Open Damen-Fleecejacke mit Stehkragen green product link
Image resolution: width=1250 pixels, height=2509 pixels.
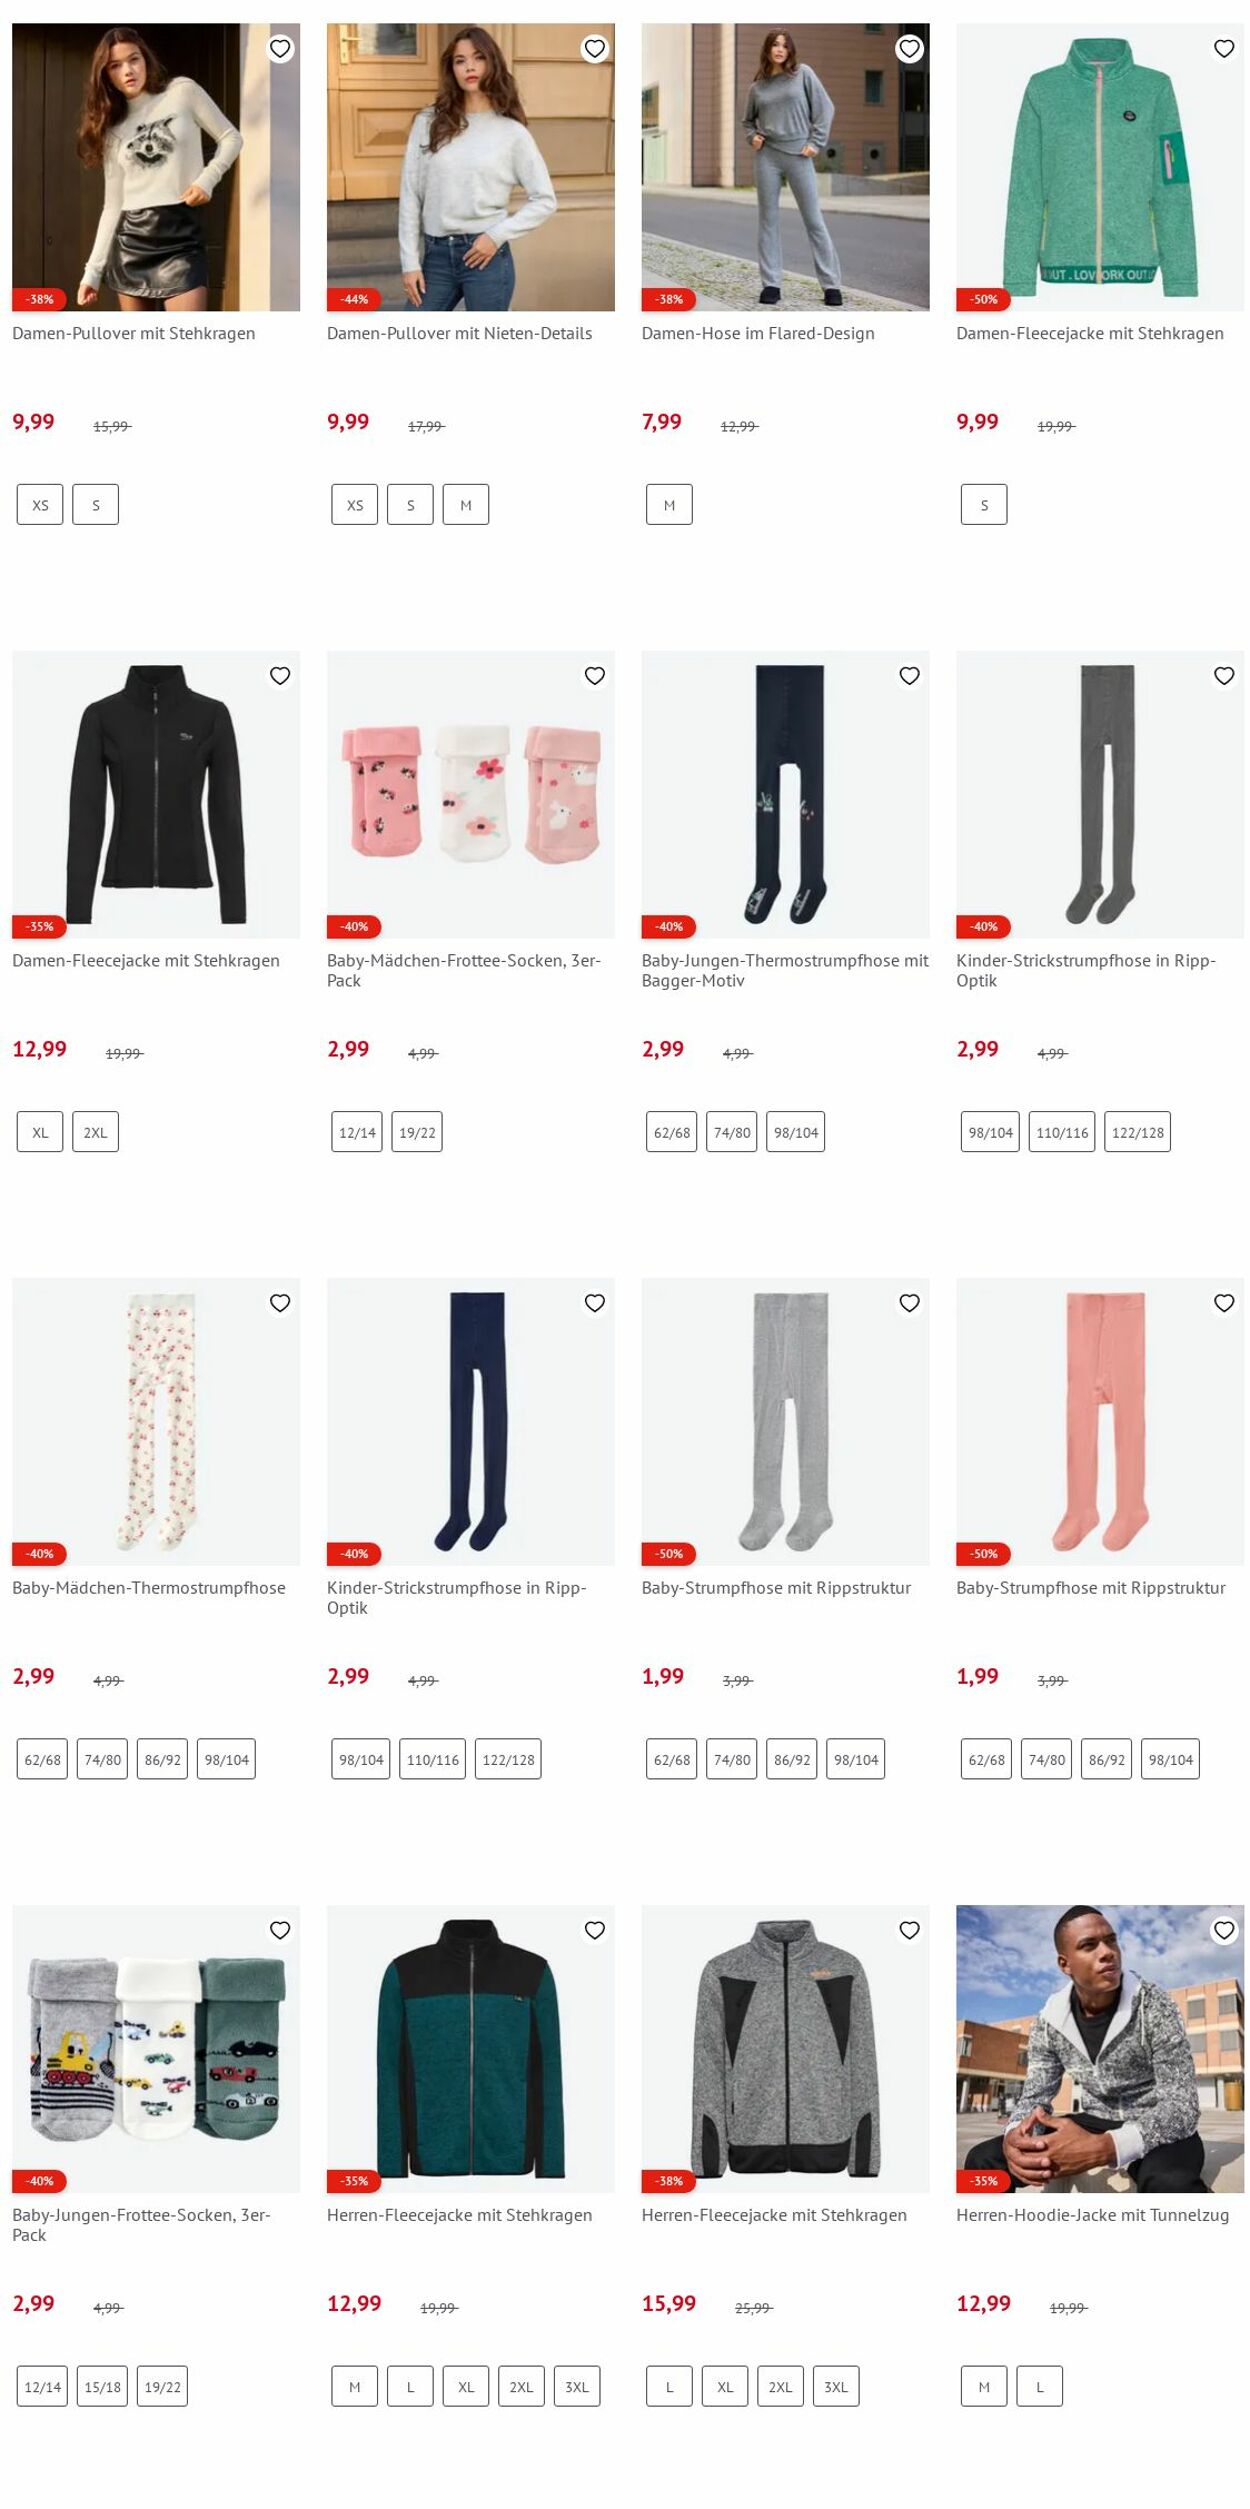click(1089, 333)
